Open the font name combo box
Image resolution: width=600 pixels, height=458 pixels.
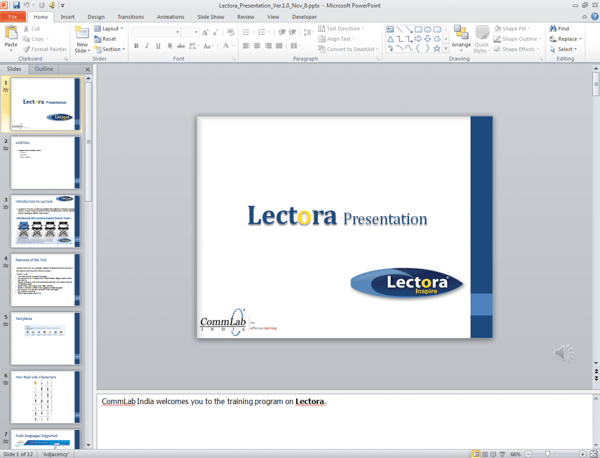[x=155, y=32]
